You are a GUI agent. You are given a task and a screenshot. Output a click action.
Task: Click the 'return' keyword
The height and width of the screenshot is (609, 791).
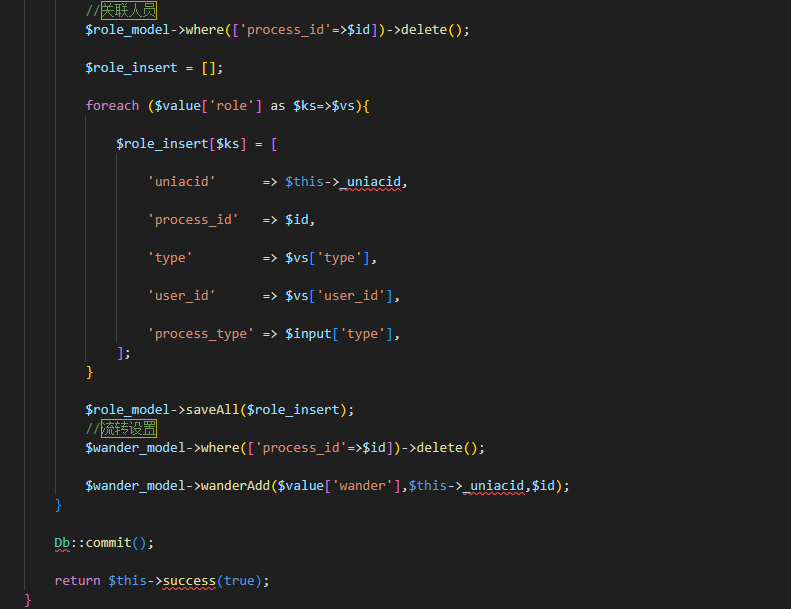(77, 581)
